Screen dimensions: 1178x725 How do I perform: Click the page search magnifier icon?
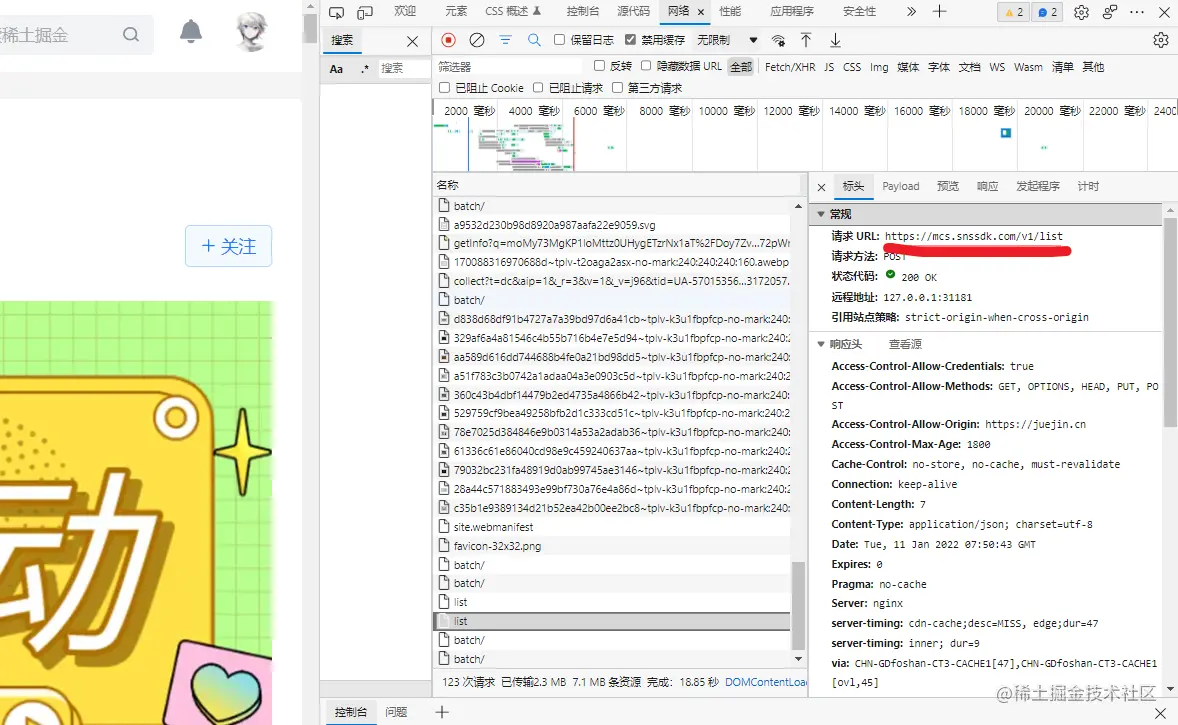click(x=131, y=35)
